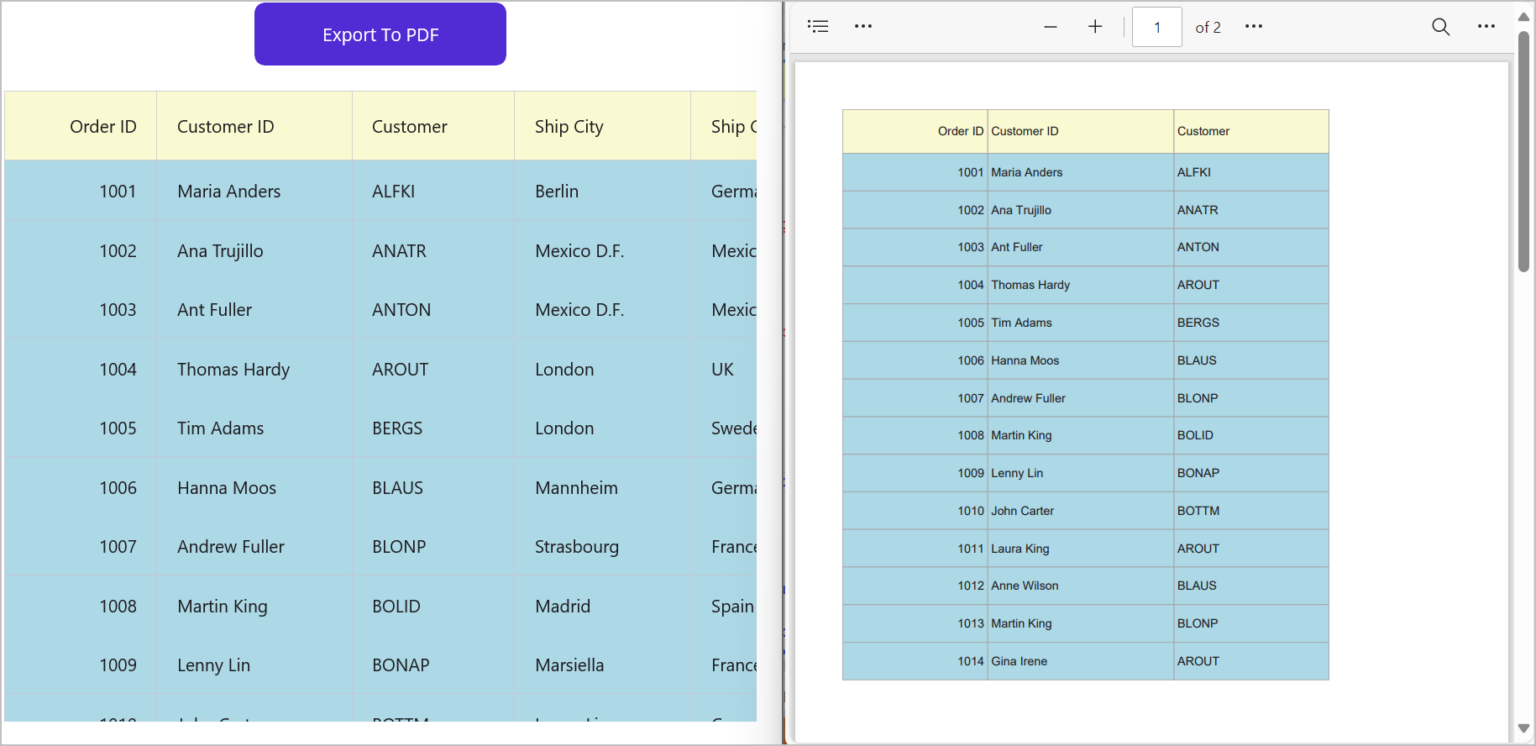Image resolution: width=1536 pixels, height=746 pixels.
Task: Zoom out of the PDF page
Action: (x=1050, y=26)
